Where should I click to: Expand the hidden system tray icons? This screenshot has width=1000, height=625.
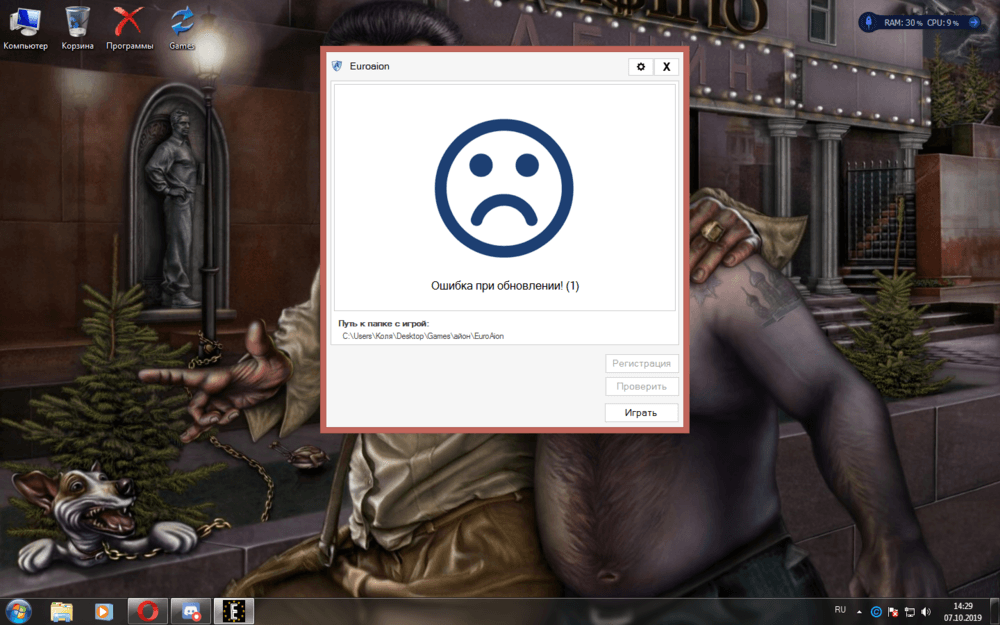[858, 611]
